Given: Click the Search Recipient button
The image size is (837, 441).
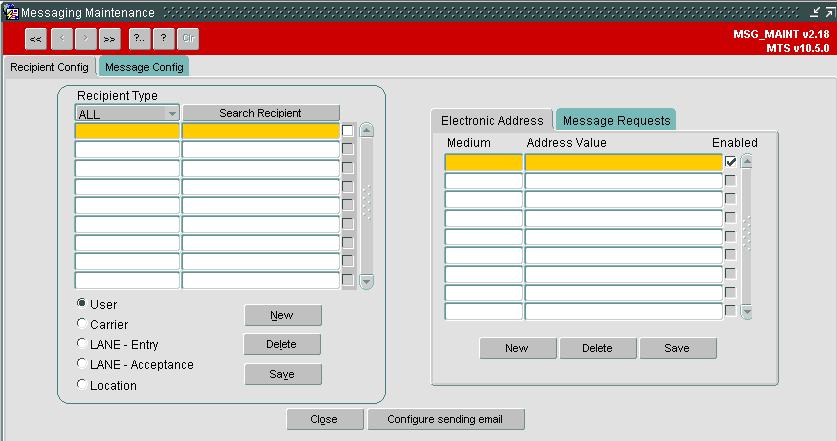Looking at the screenshot, I should coord(260,113).
